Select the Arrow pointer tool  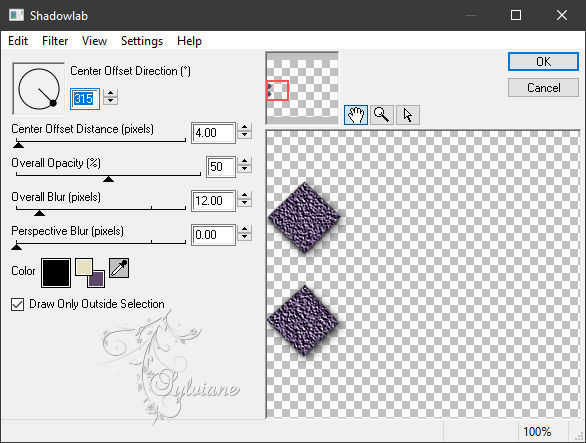click(x=408, y=114)
